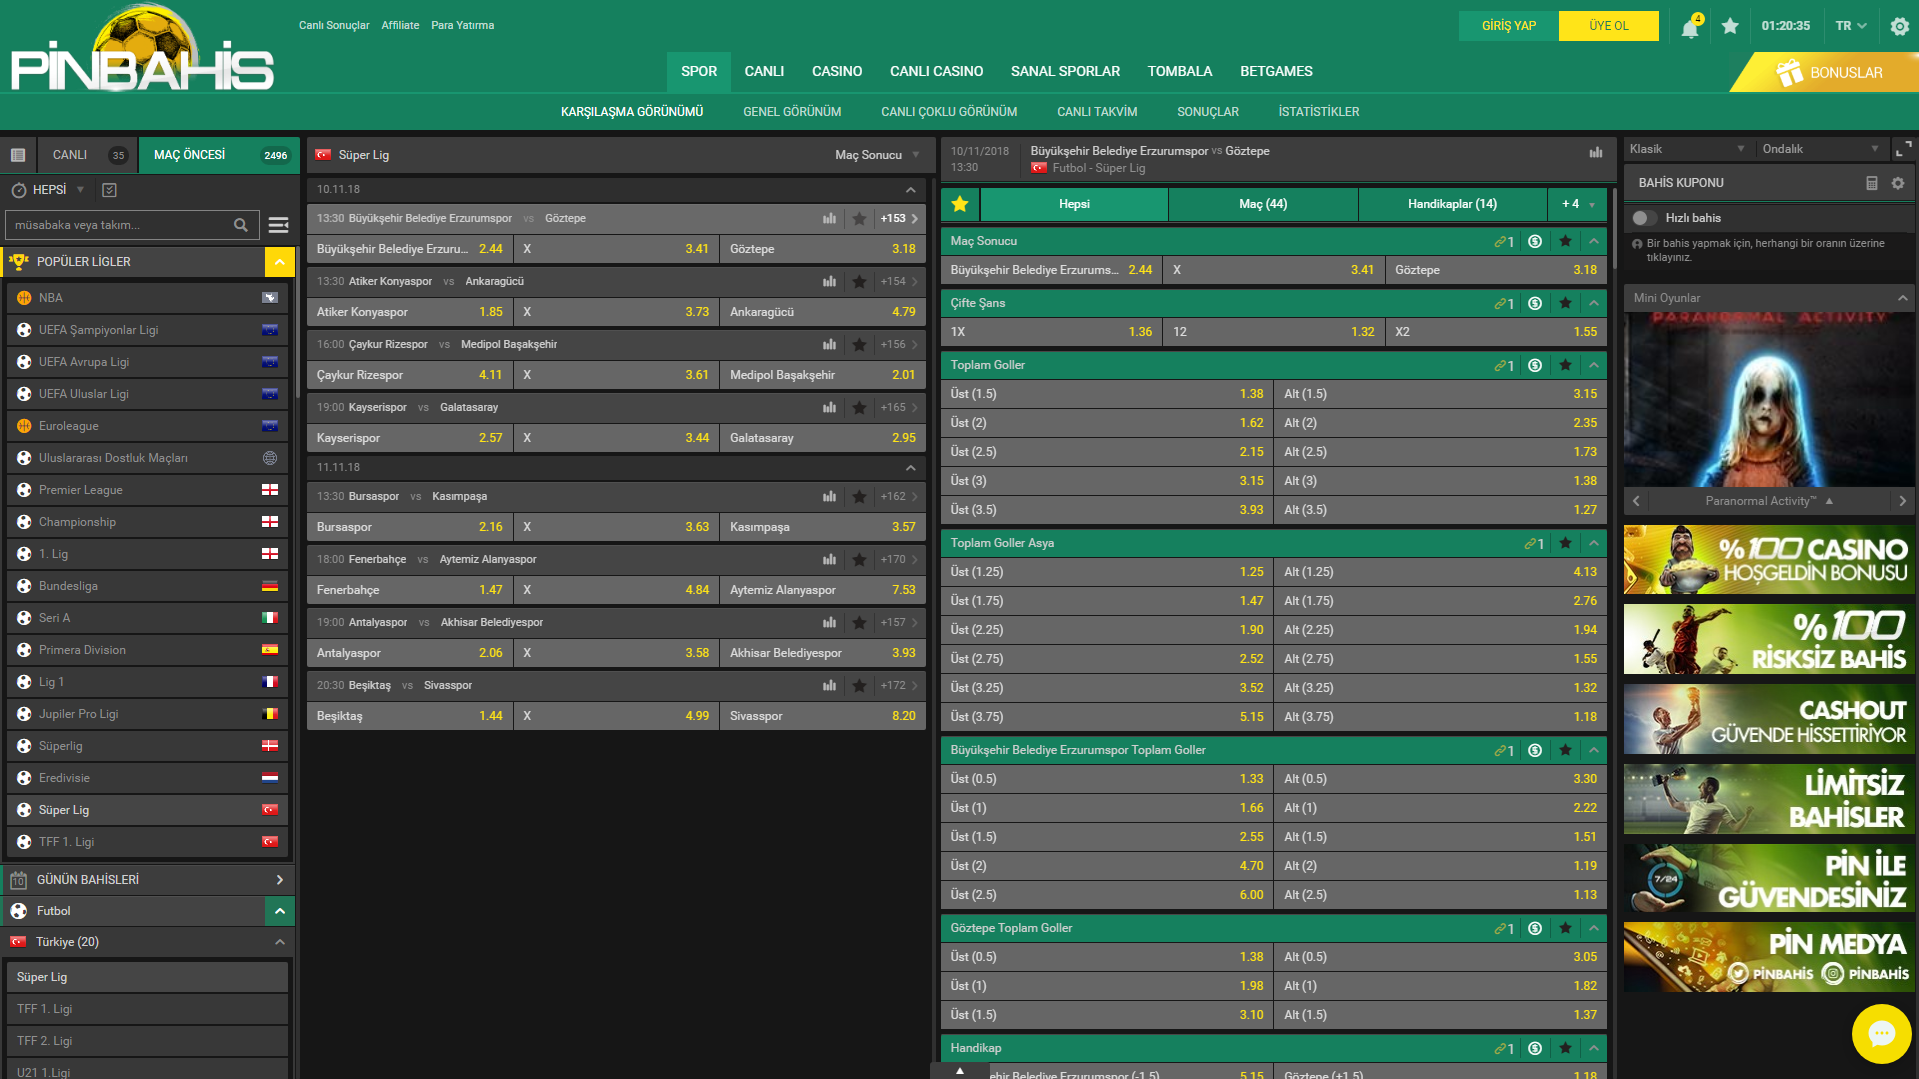
Task: Toggle the checkbox next to HEPSİ filter
Action: pos(110,190)
